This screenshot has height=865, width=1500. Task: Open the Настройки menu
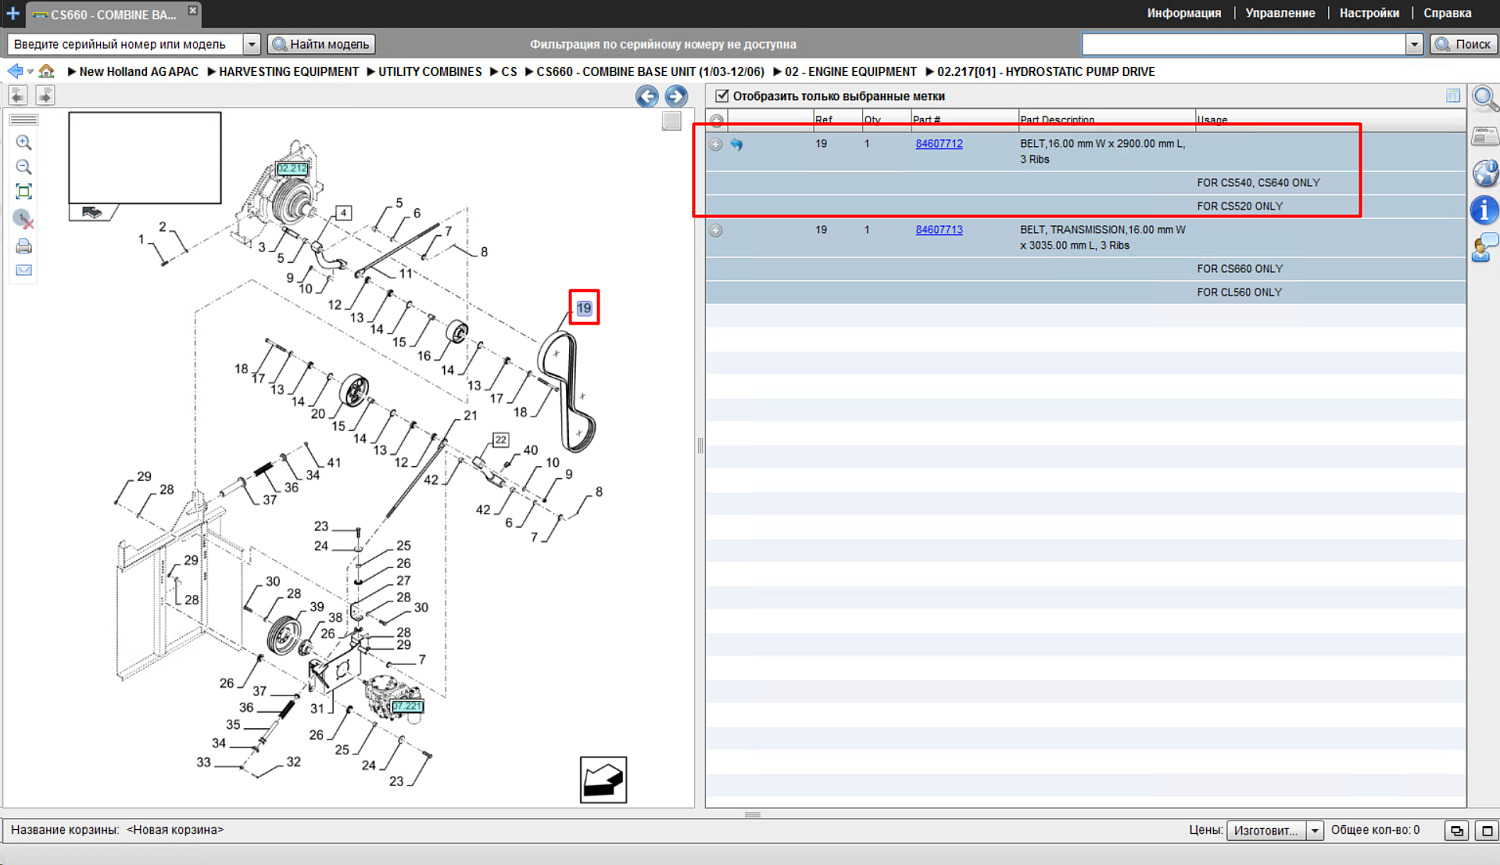point(1369,13)
